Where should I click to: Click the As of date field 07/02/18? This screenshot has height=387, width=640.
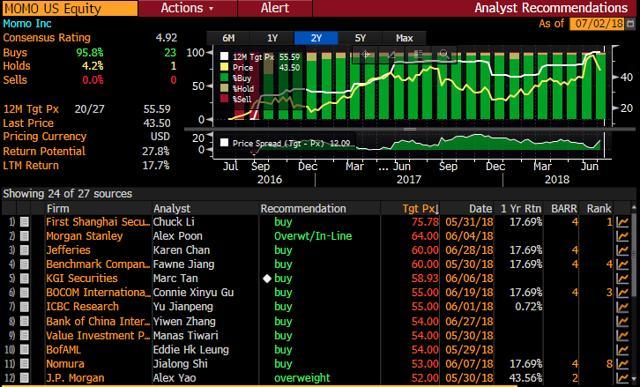coord(597,23)
